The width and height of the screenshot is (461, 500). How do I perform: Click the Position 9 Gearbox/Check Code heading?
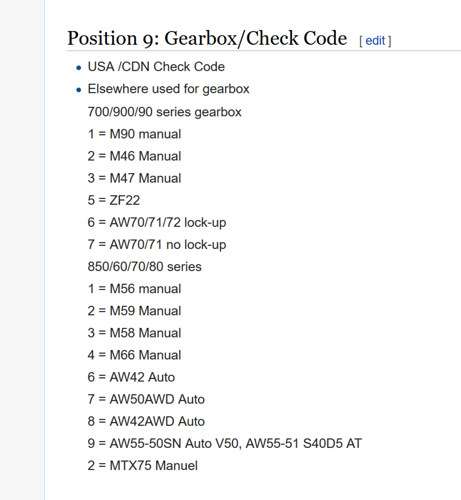tap(207, 38)
